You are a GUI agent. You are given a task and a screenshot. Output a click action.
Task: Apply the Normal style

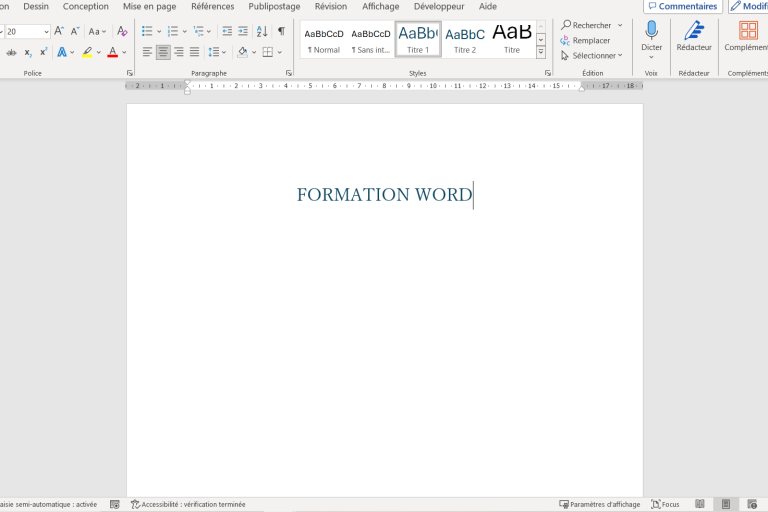(324, 40)
